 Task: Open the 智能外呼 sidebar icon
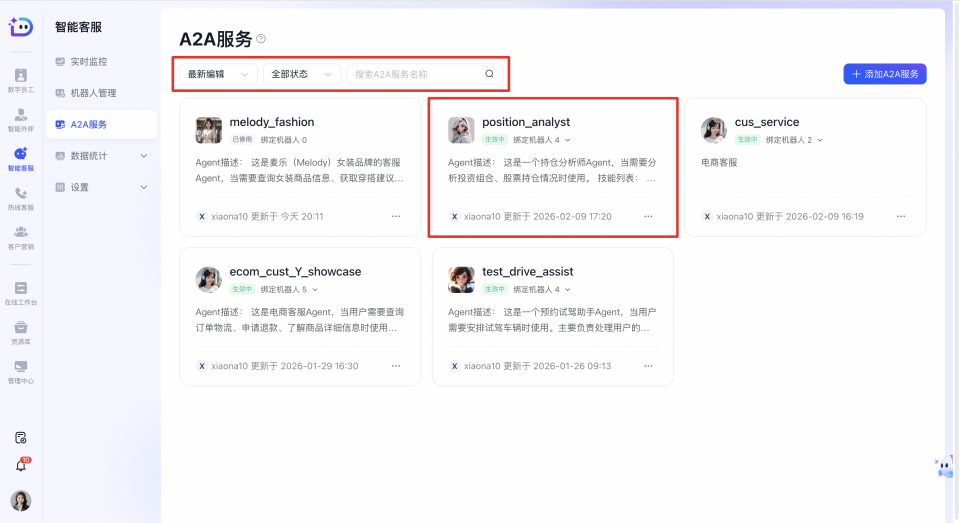click(x=21, y=119)
